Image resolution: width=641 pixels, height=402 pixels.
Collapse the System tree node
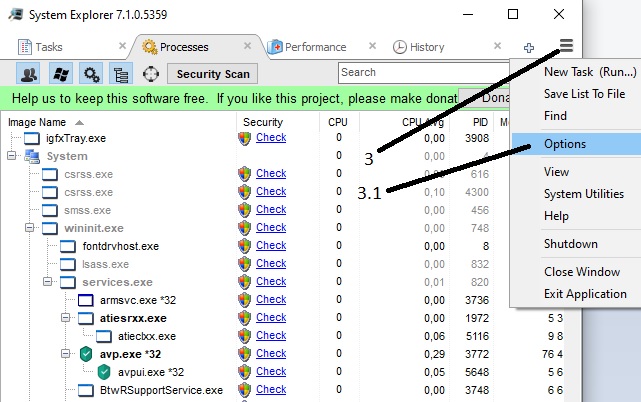(11, 156)
